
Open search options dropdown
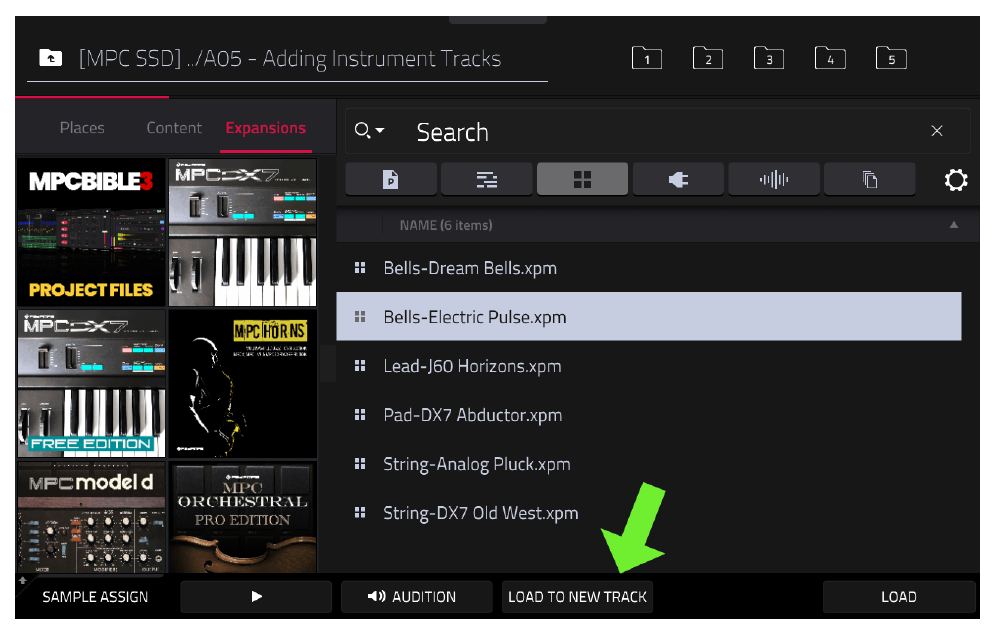pyautogui.click(x=369, y=131)
